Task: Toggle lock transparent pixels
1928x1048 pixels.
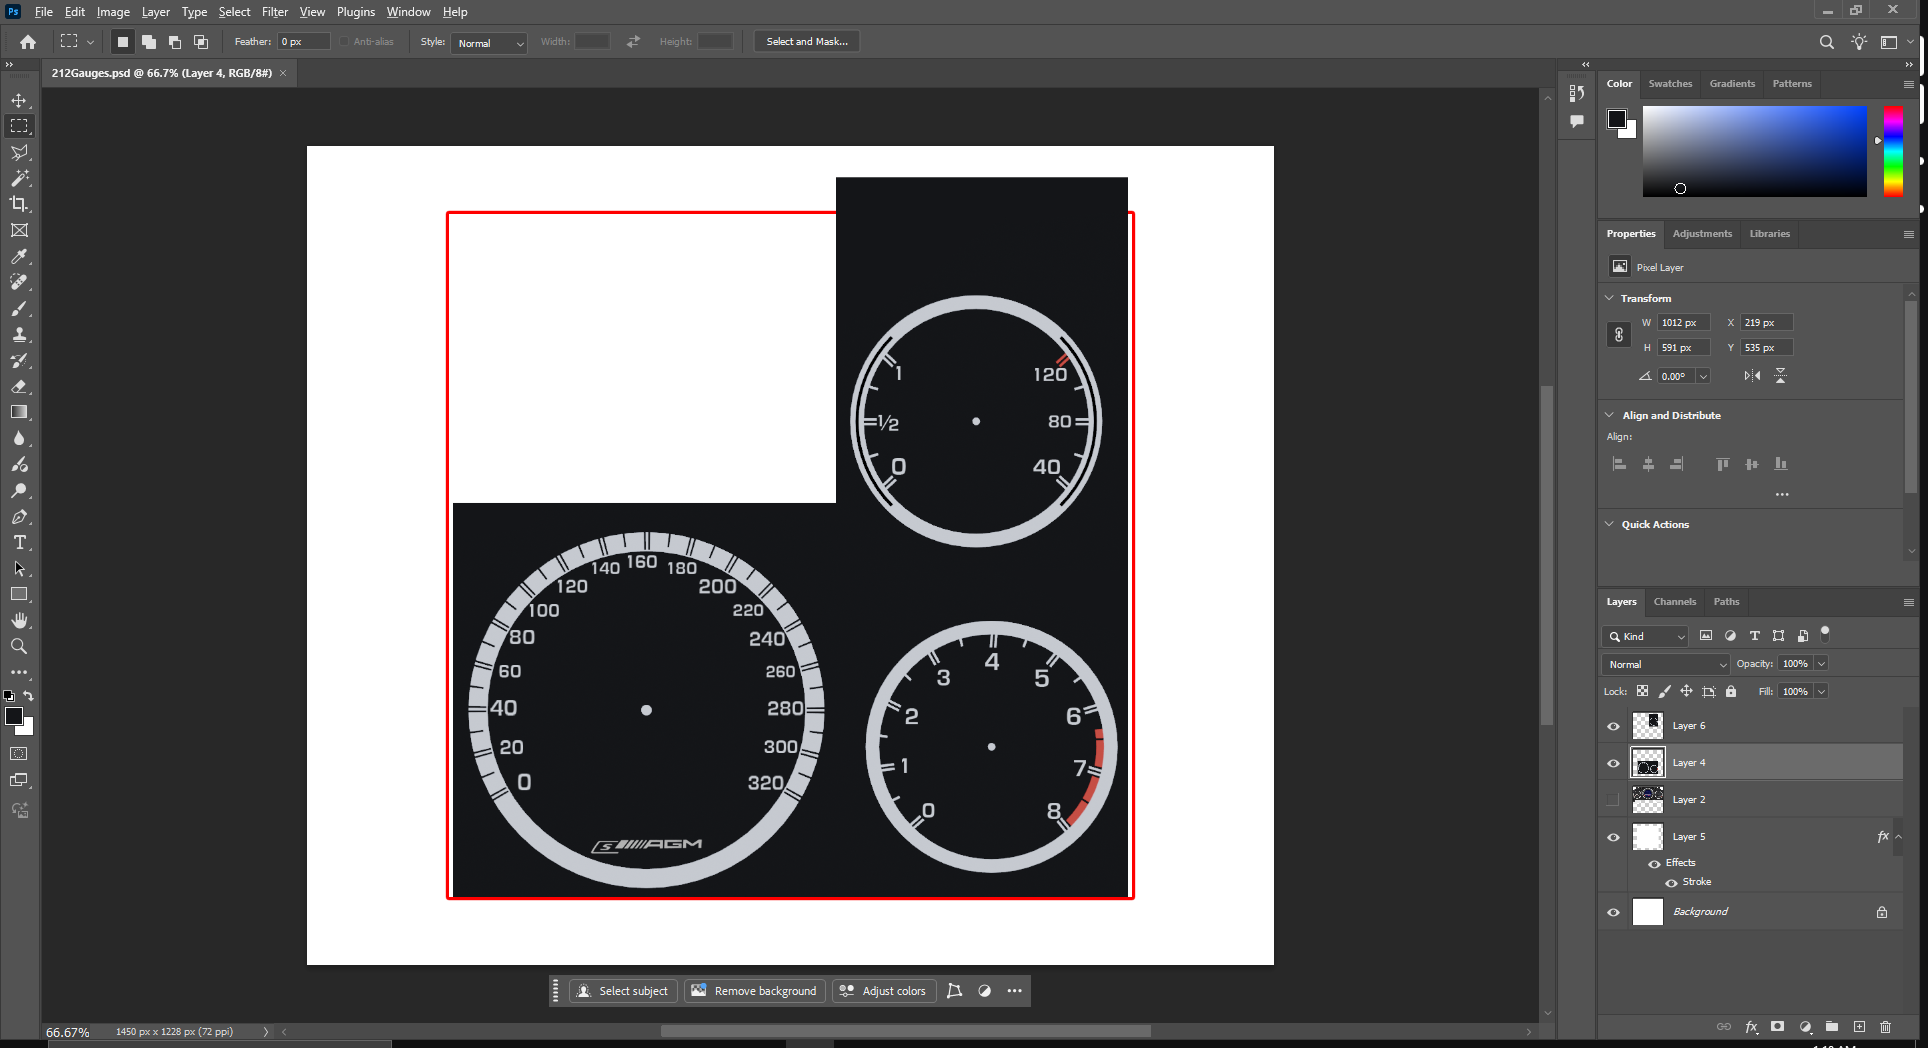Action: (1642, 691)
